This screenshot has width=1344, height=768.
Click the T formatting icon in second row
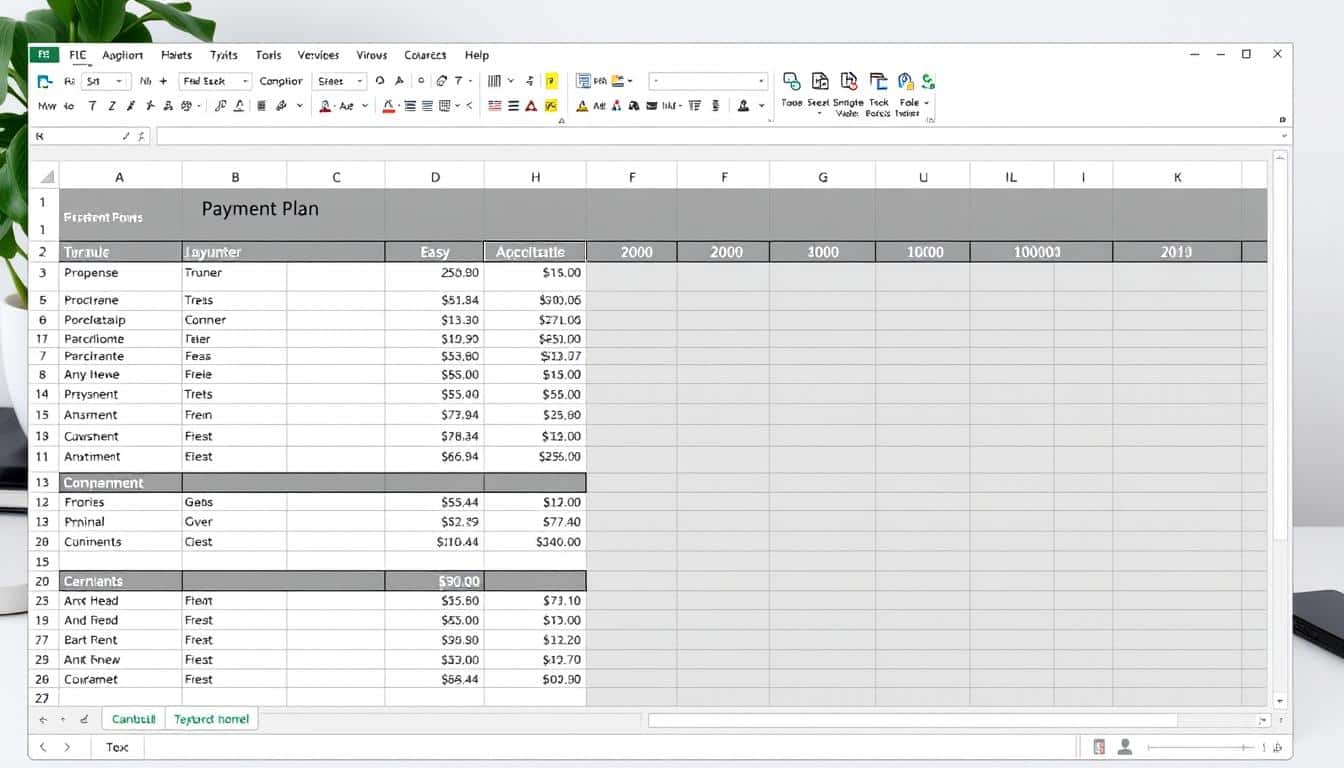pyautogui.click(x=93, y=105)
